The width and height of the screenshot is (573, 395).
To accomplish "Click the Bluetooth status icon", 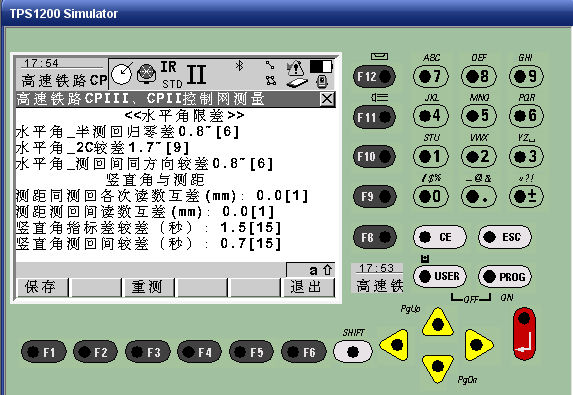I will click(239, 66).
